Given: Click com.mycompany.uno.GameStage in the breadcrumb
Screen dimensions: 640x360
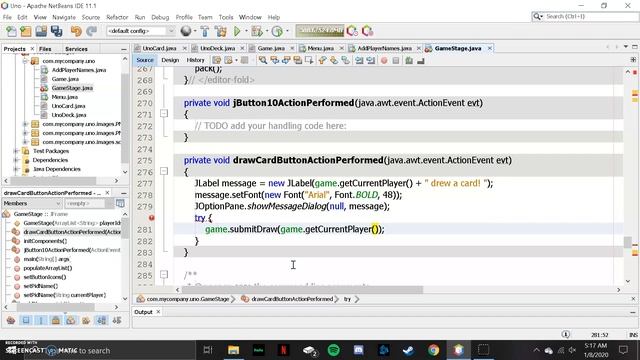Looking at the screenshot, I should (x=188, y=299).
